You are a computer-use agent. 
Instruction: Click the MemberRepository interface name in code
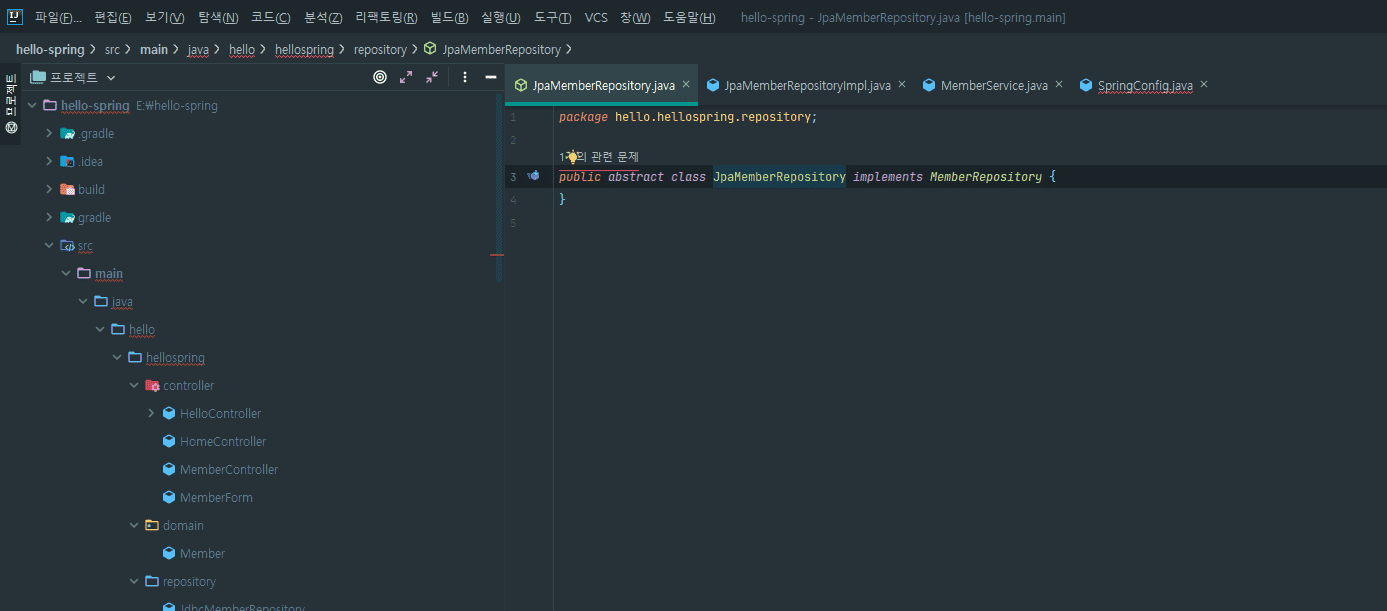(985, 177)
